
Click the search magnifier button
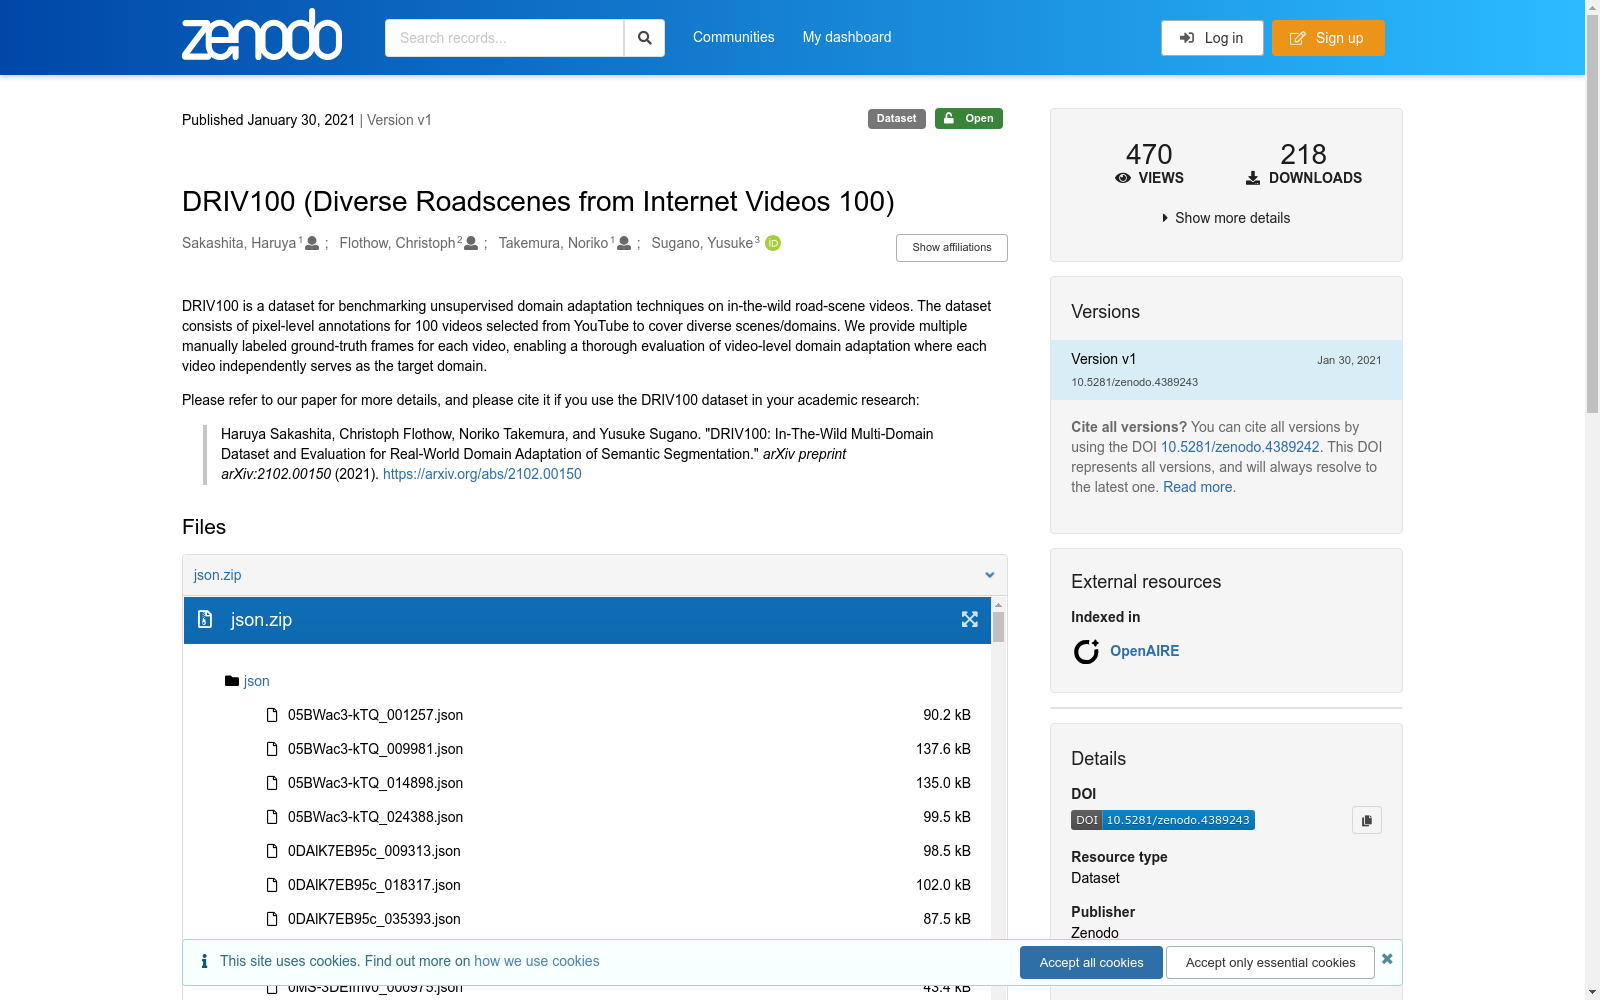[x=644, y=38]
